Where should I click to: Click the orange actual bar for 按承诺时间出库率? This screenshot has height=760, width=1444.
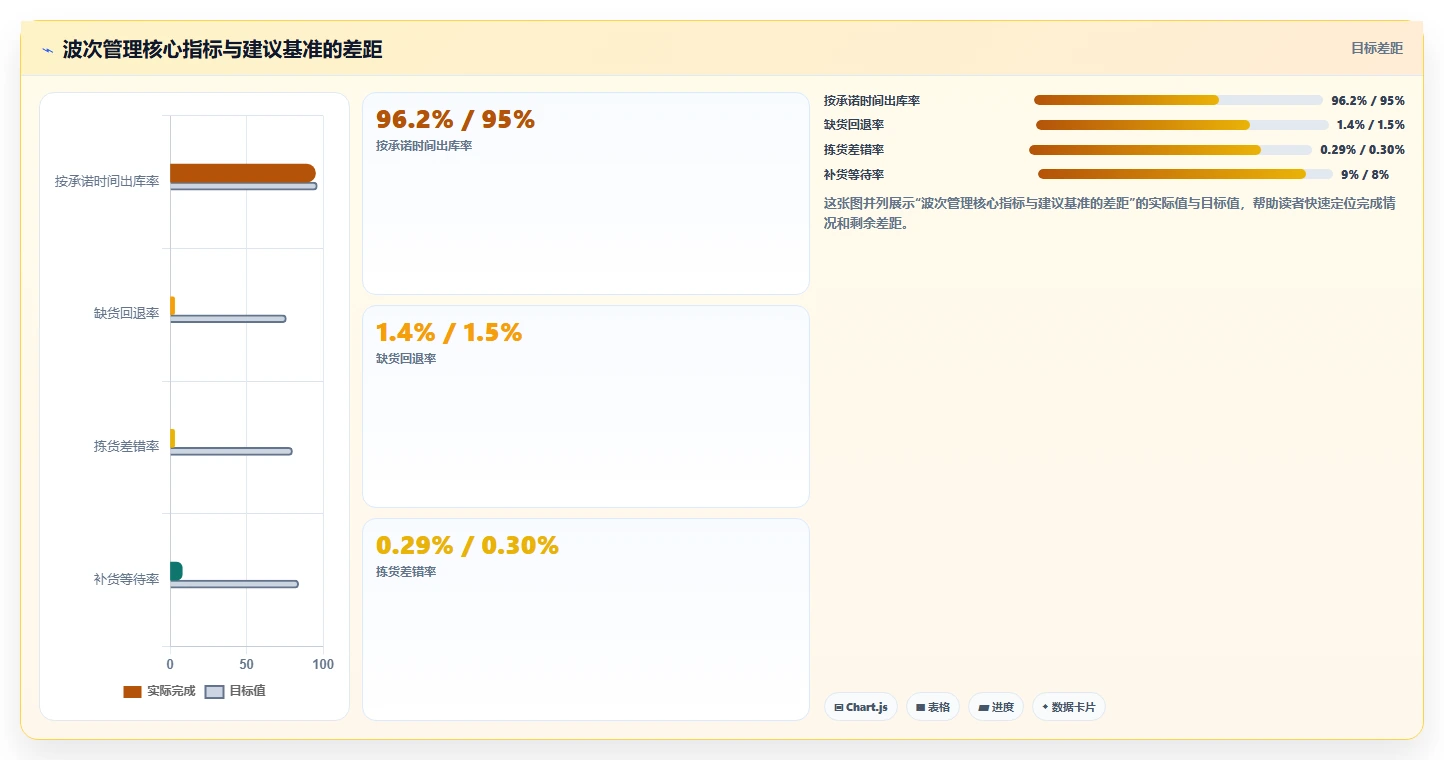coord(243,173)
